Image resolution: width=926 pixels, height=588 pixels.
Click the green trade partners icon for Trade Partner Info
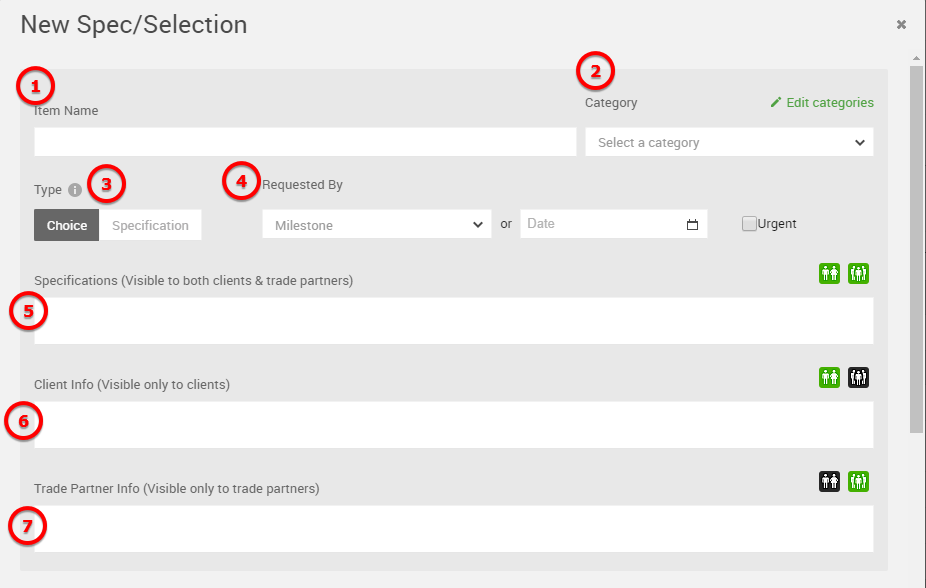point(858,482)
